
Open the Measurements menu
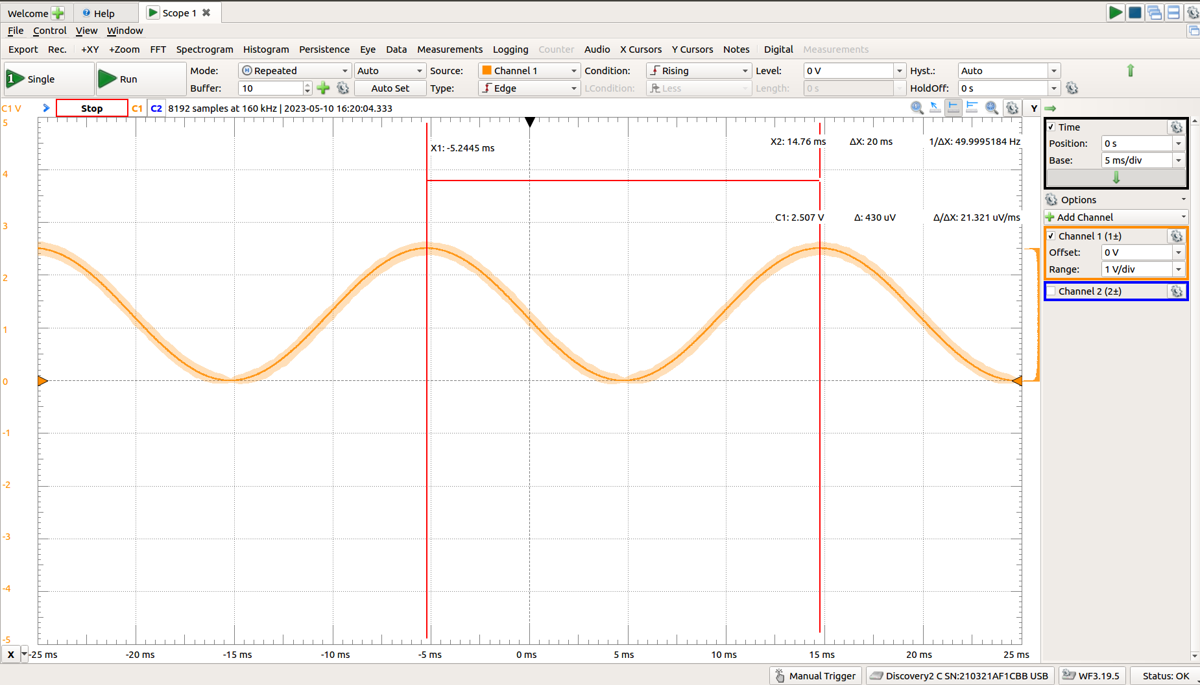(450, 49)
